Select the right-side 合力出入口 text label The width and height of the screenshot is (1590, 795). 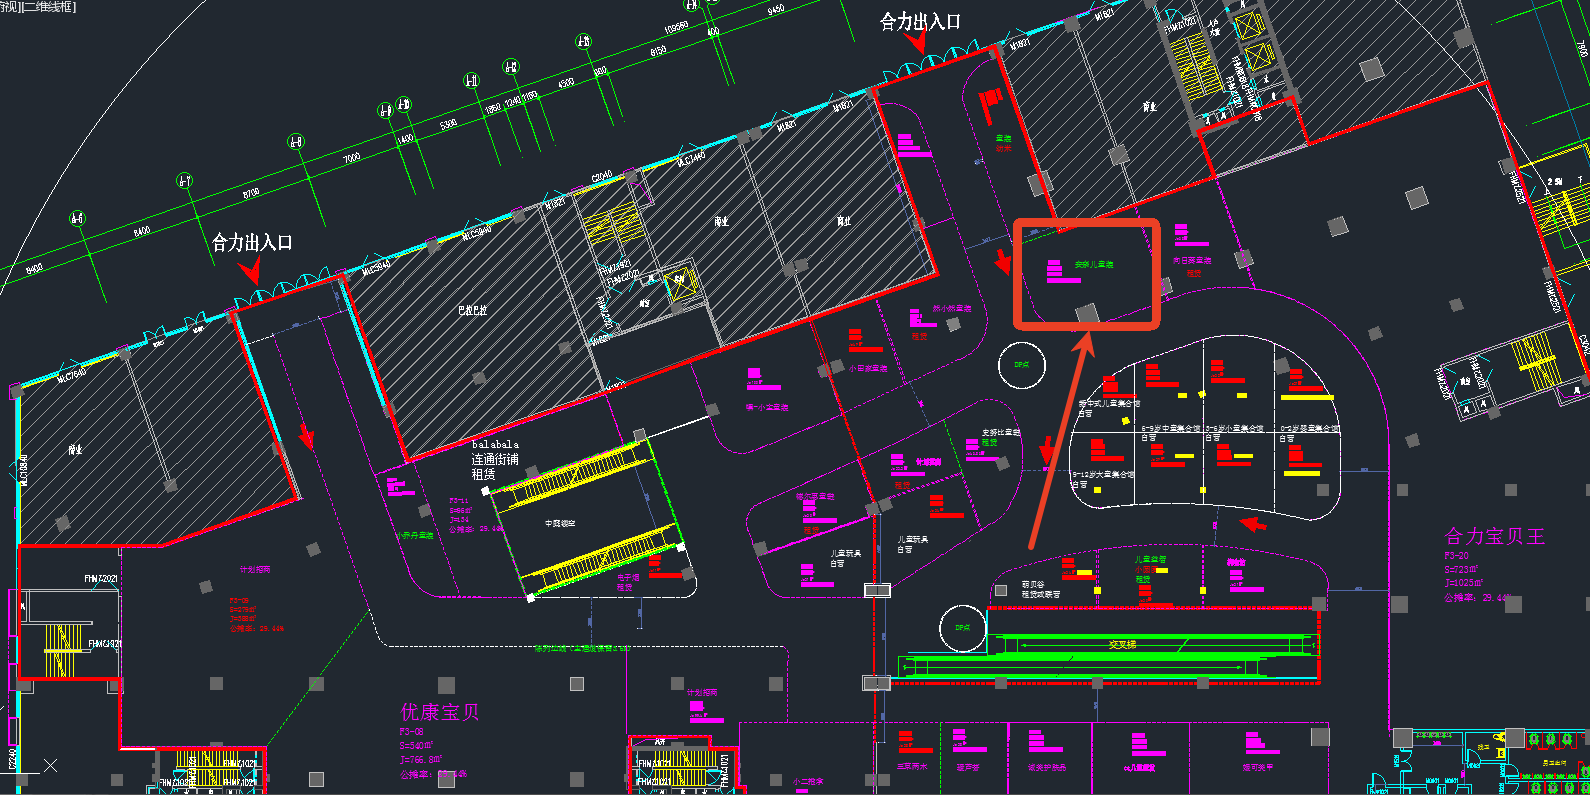click(x=920, y=21)
